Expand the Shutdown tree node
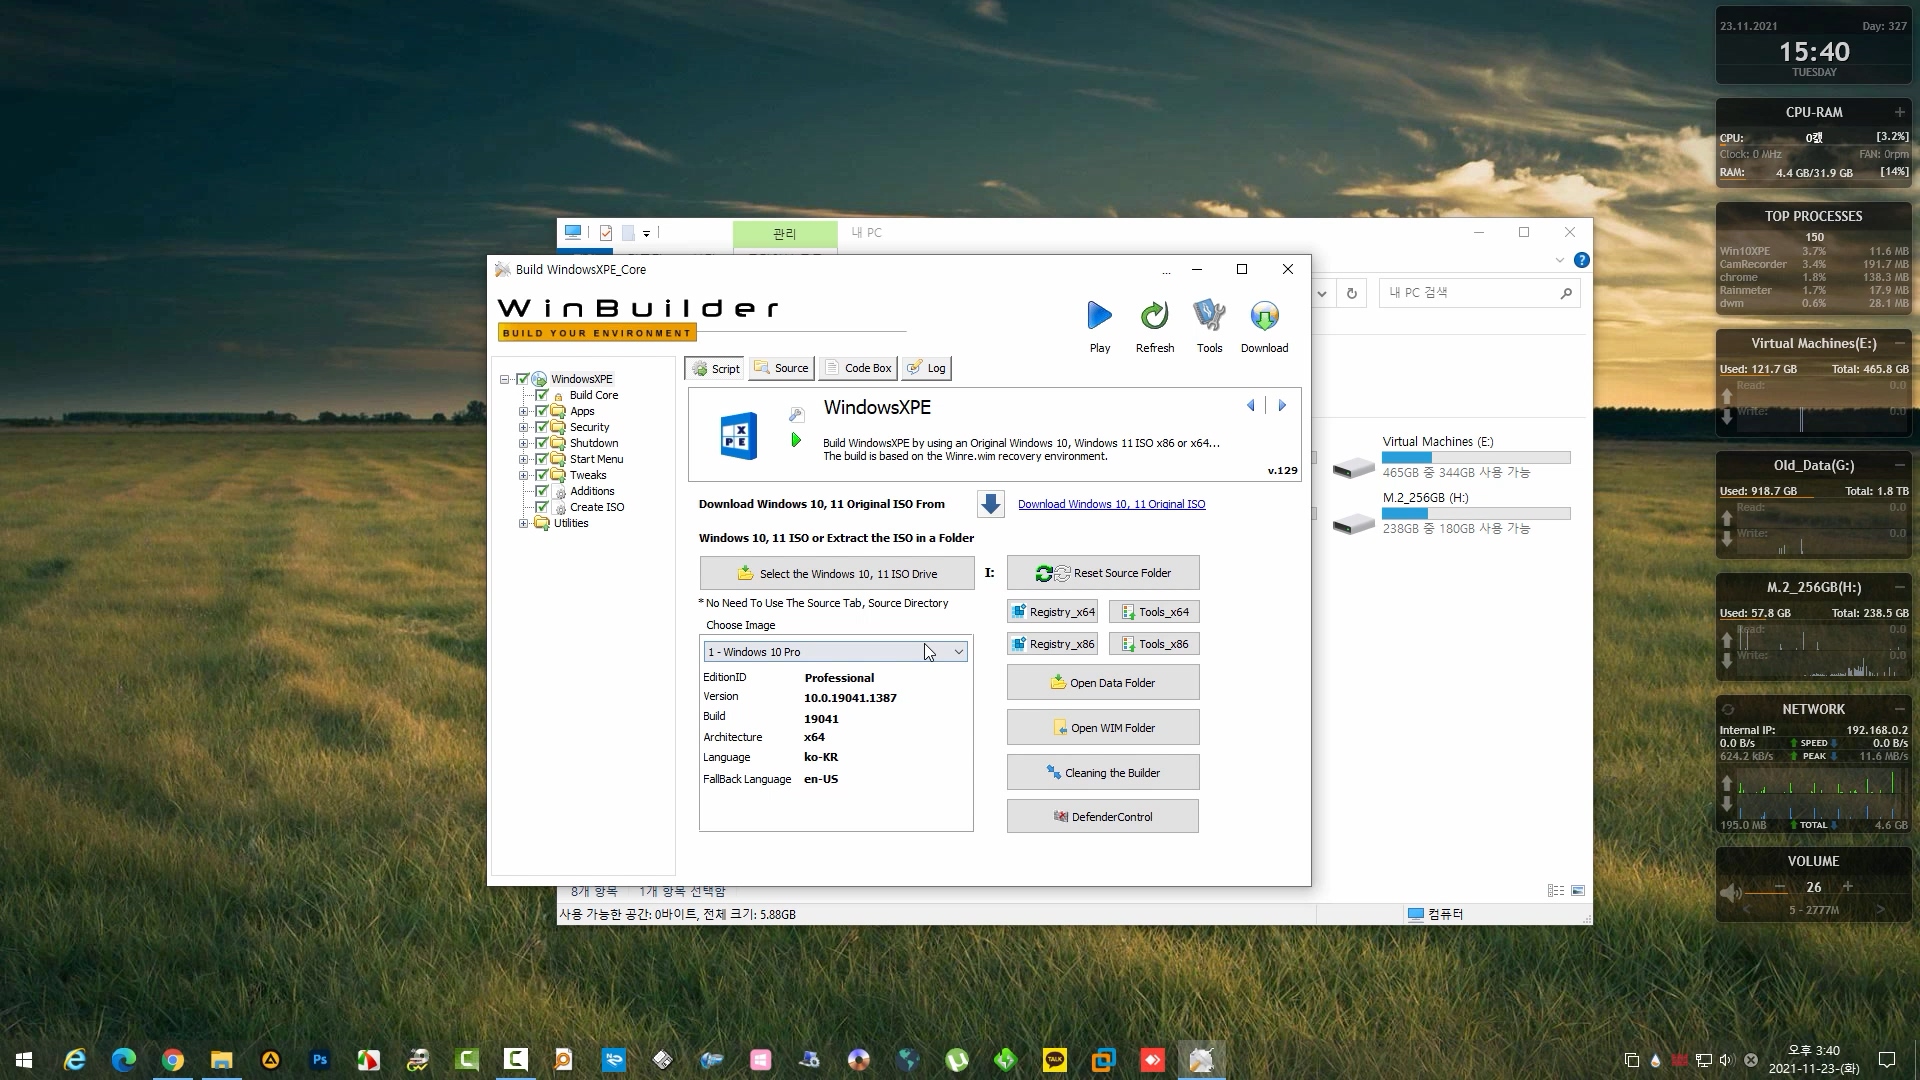 pos(523,443)
